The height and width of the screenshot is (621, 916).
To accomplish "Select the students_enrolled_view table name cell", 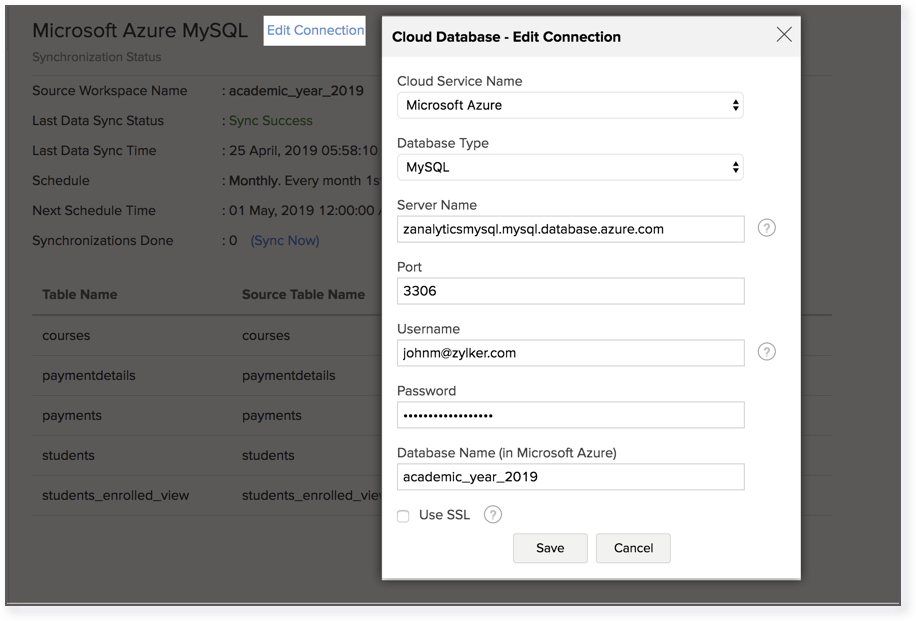I will tap(116, 495).
